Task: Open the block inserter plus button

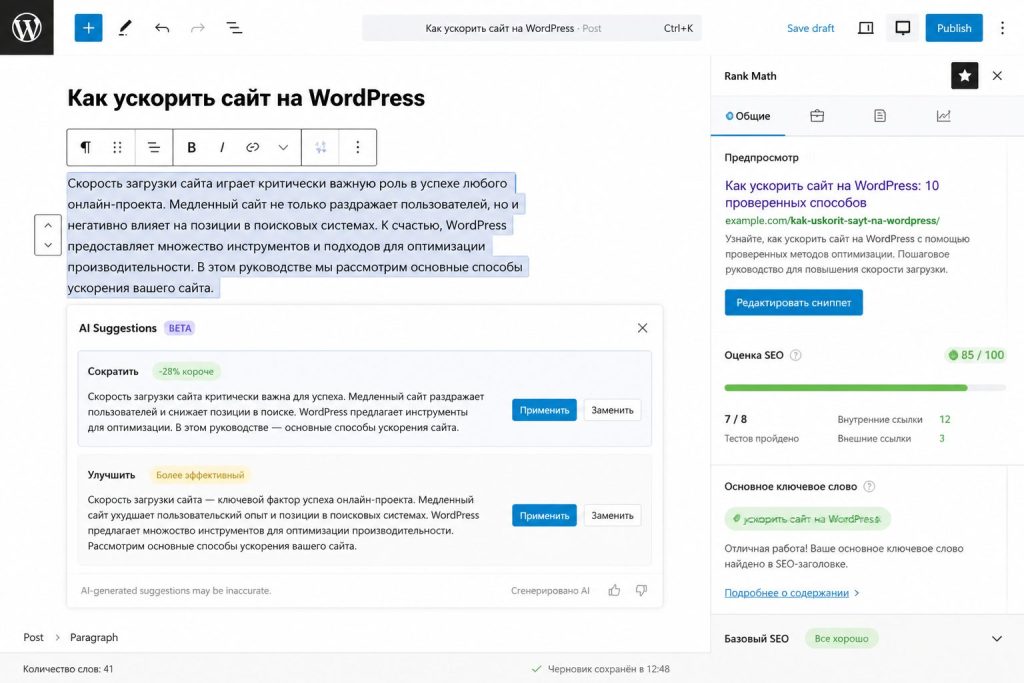Action: (88, 28)
